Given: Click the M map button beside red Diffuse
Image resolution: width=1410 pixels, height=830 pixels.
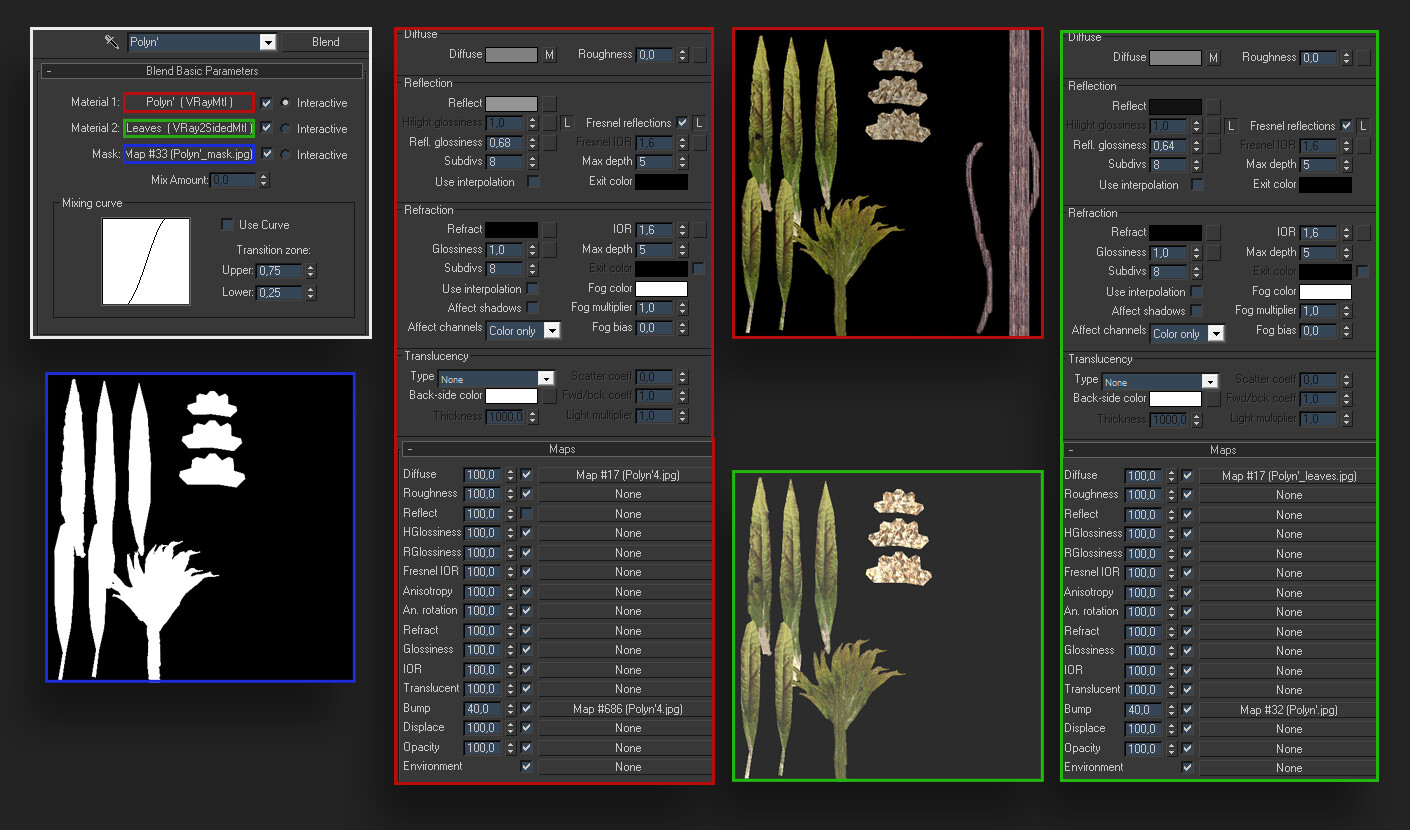Looking at the screenshot, I should click(549, 55).
